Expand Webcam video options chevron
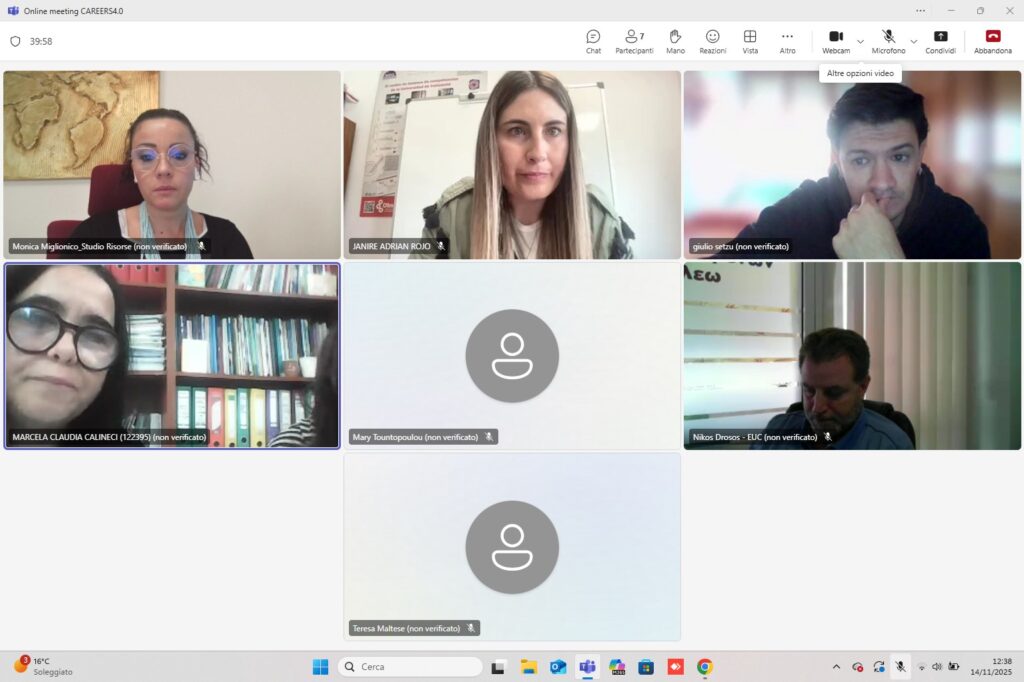 pyautogui.click(x=860, y=42)
